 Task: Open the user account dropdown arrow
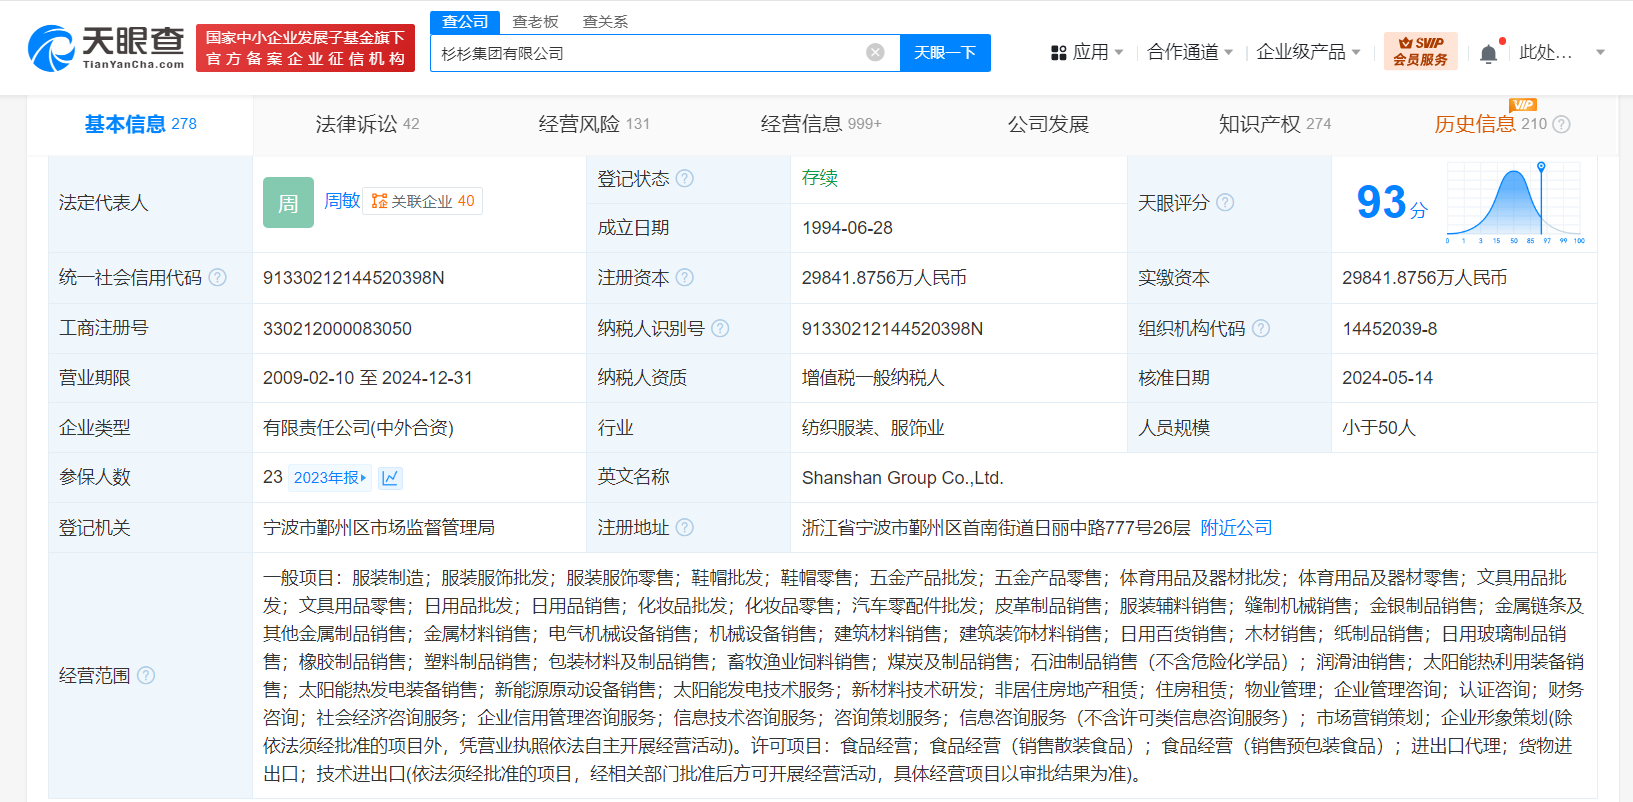tap(1600, 53)
